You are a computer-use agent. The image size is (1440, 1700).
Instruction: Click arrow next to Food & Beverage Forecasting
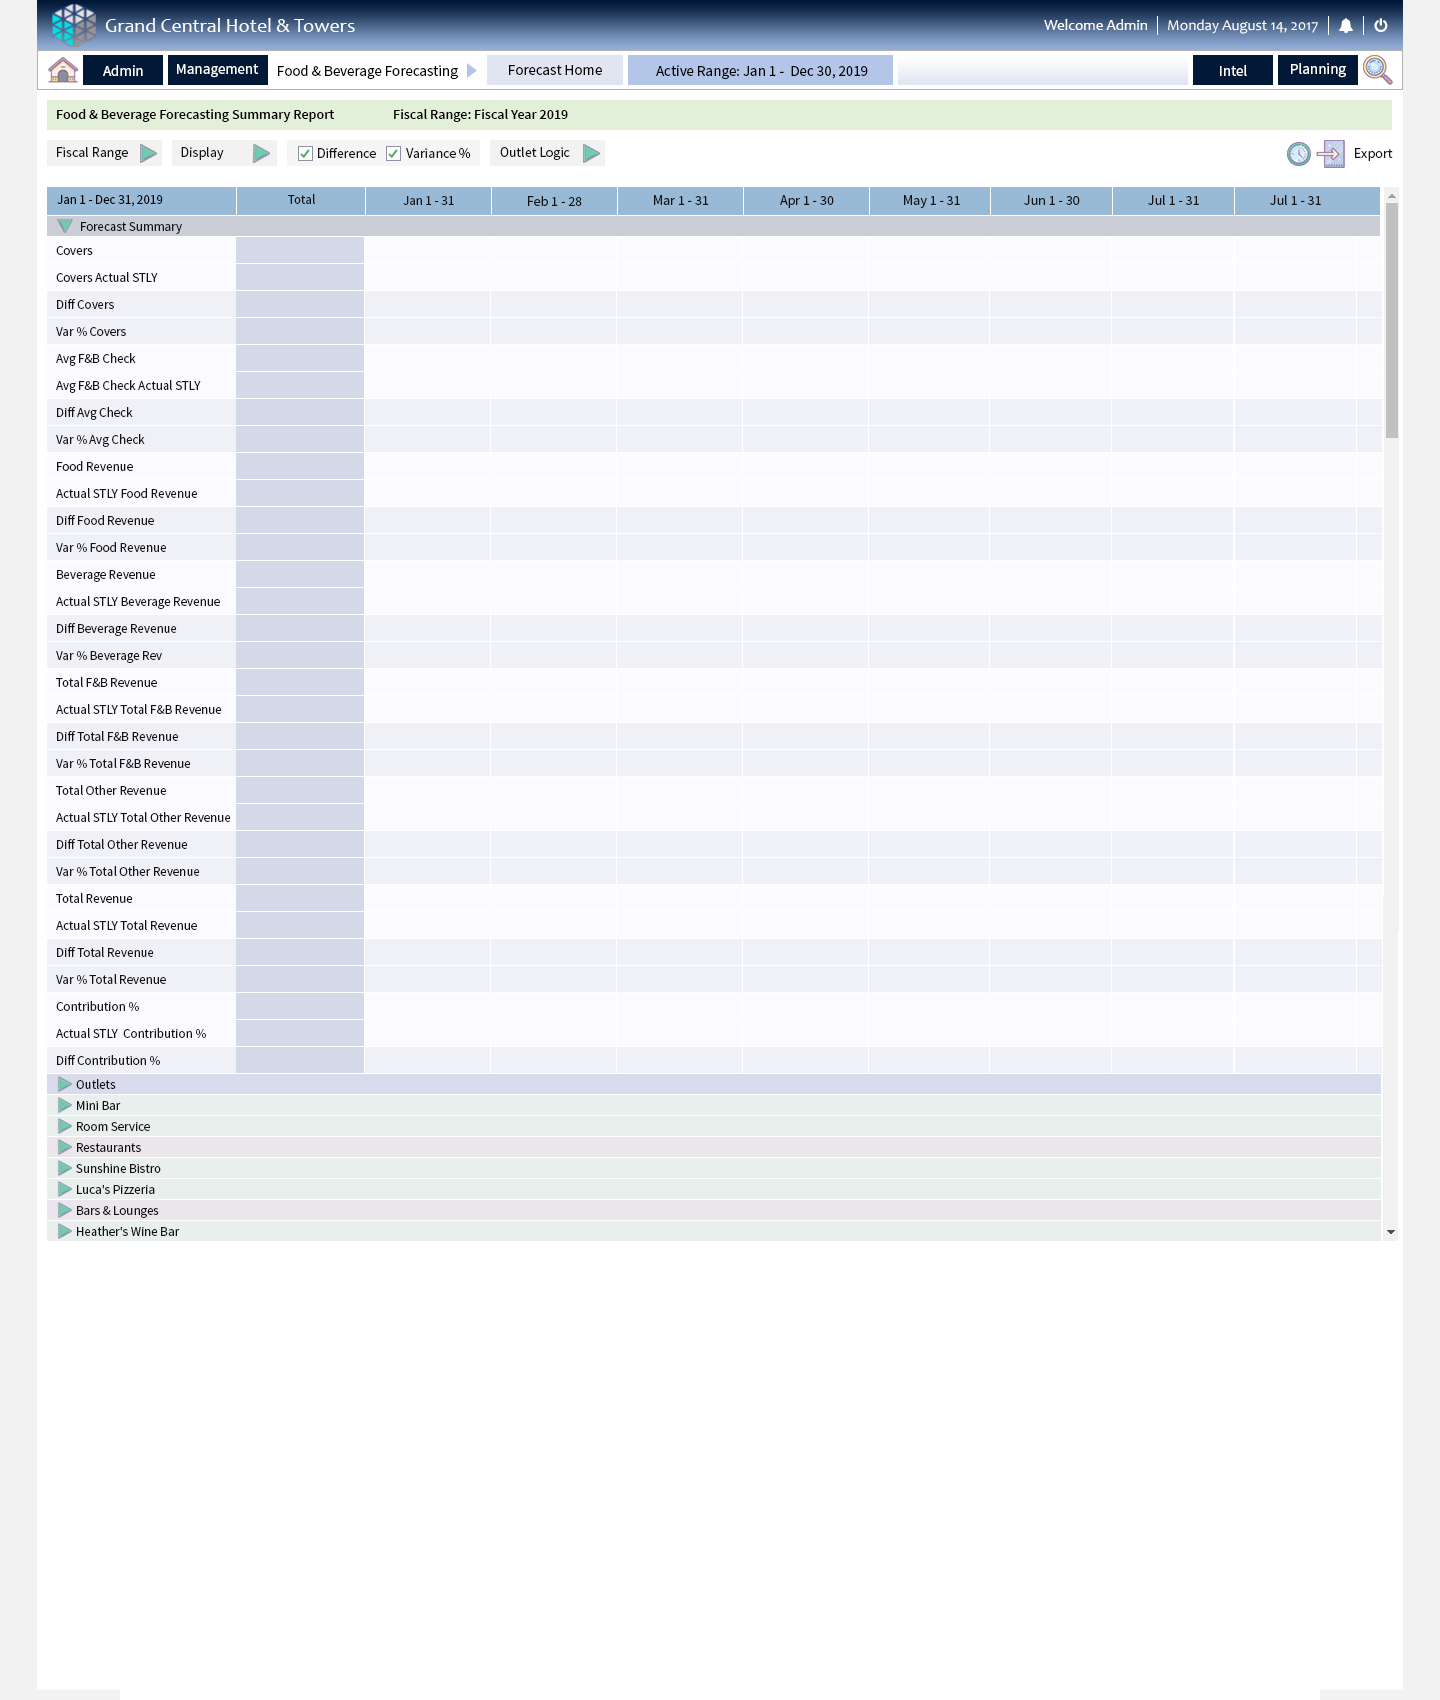click(472, 71)
